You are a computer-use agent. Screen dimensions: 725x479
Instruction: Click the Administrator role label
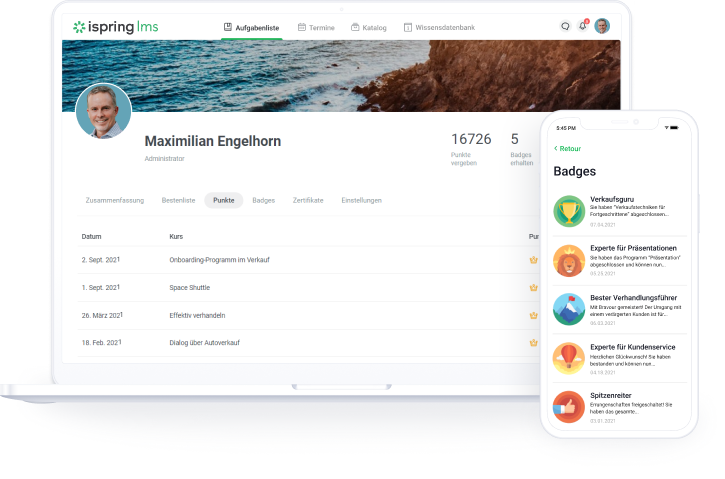pos(164,159)
